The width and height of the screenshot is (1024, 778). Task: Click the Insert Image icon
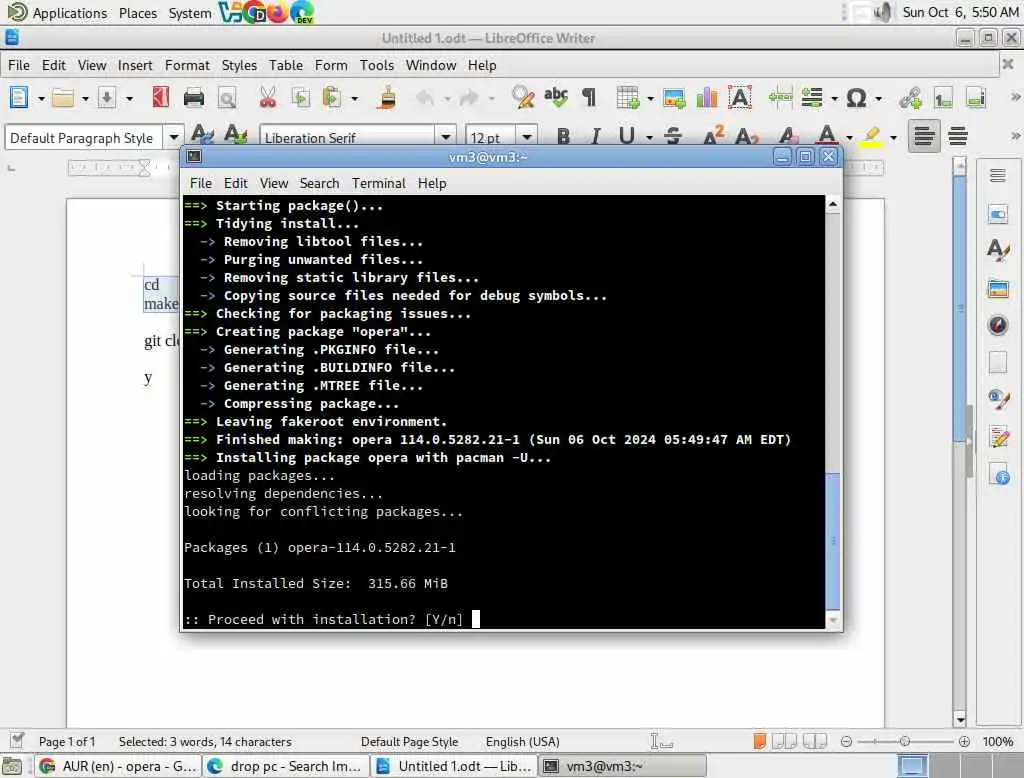click(x=674, y=98)
